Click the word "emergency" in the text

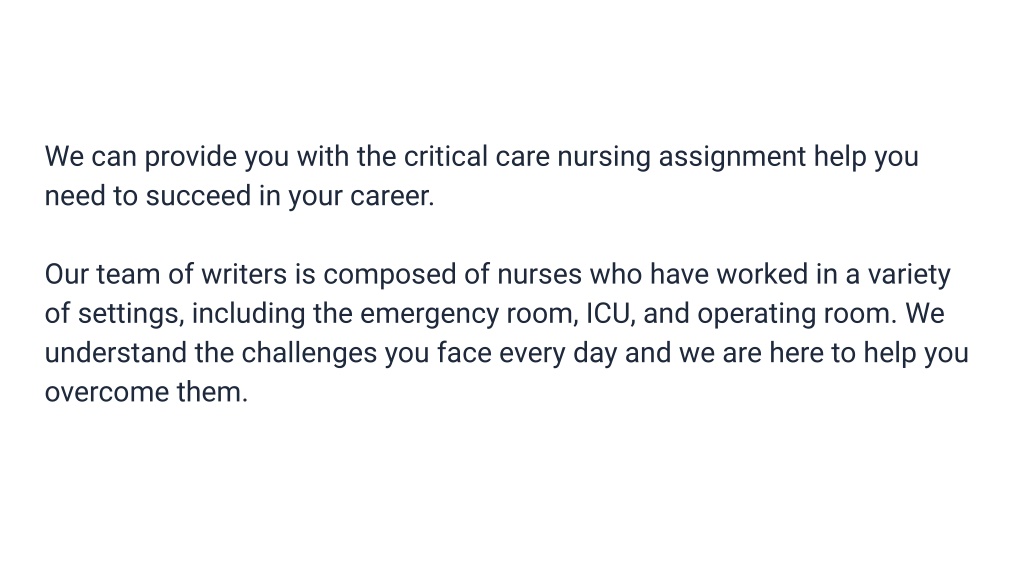430,314
